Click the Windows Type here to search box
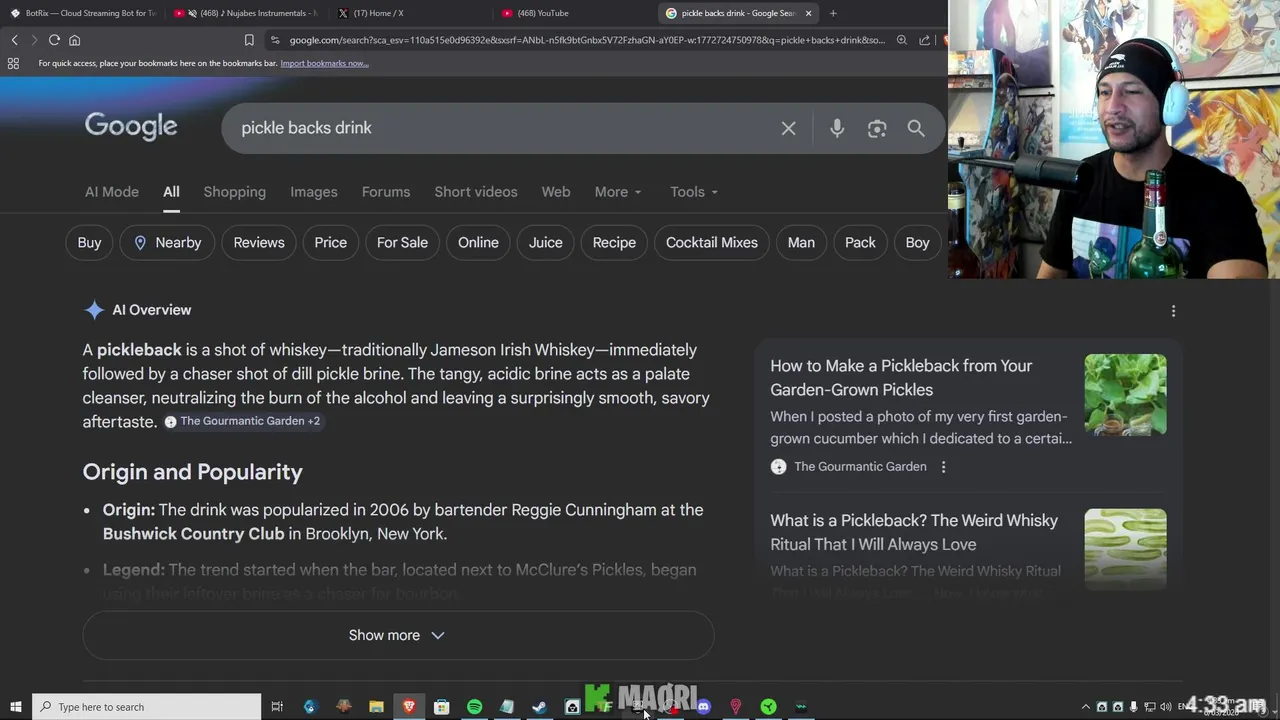 coord(147,707)
